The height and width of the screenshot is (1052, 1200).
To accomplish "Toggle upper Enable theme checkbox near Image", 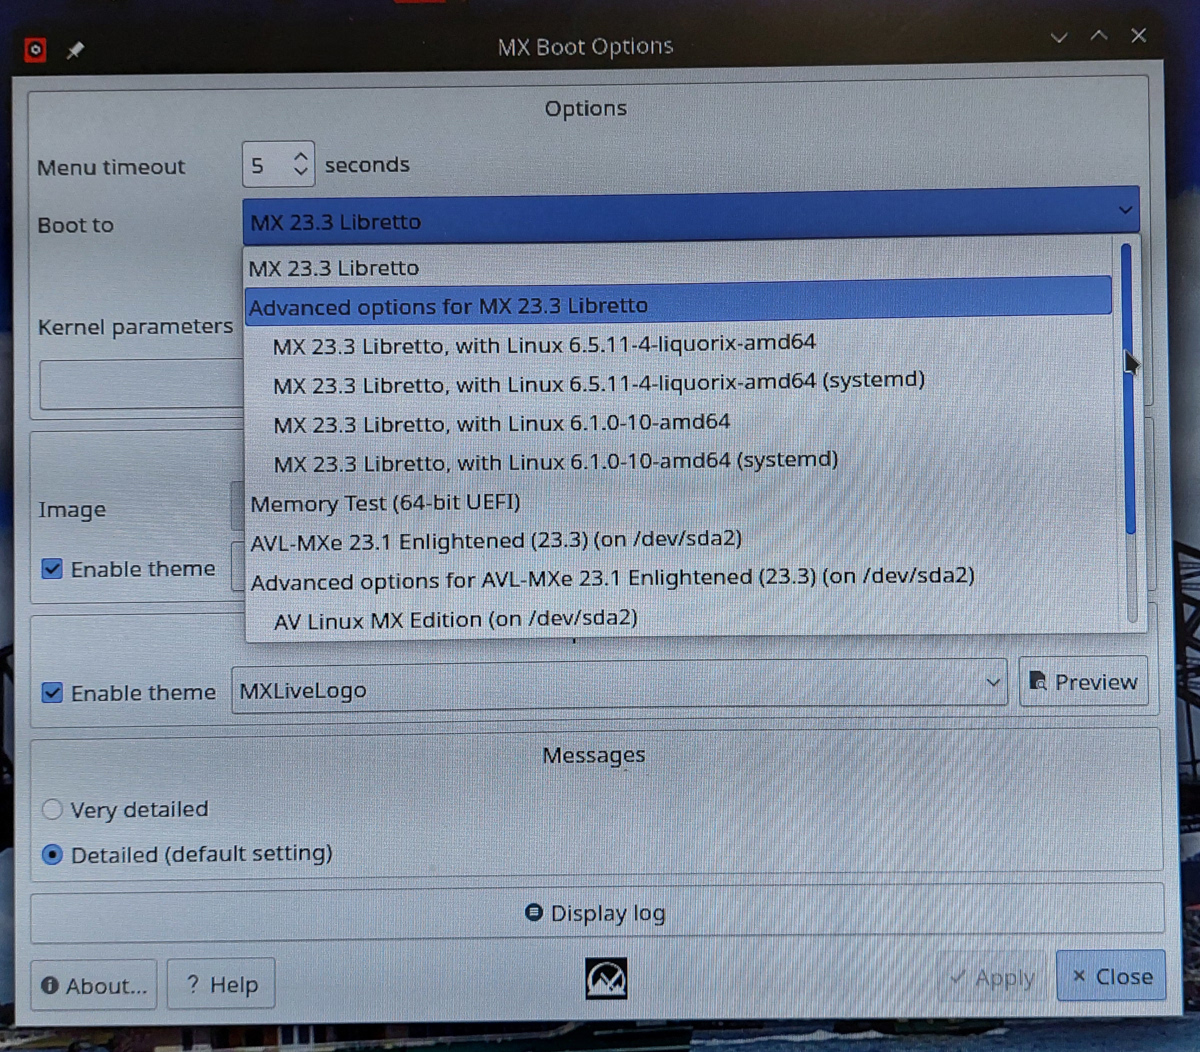I will click(x=52, y=569).
